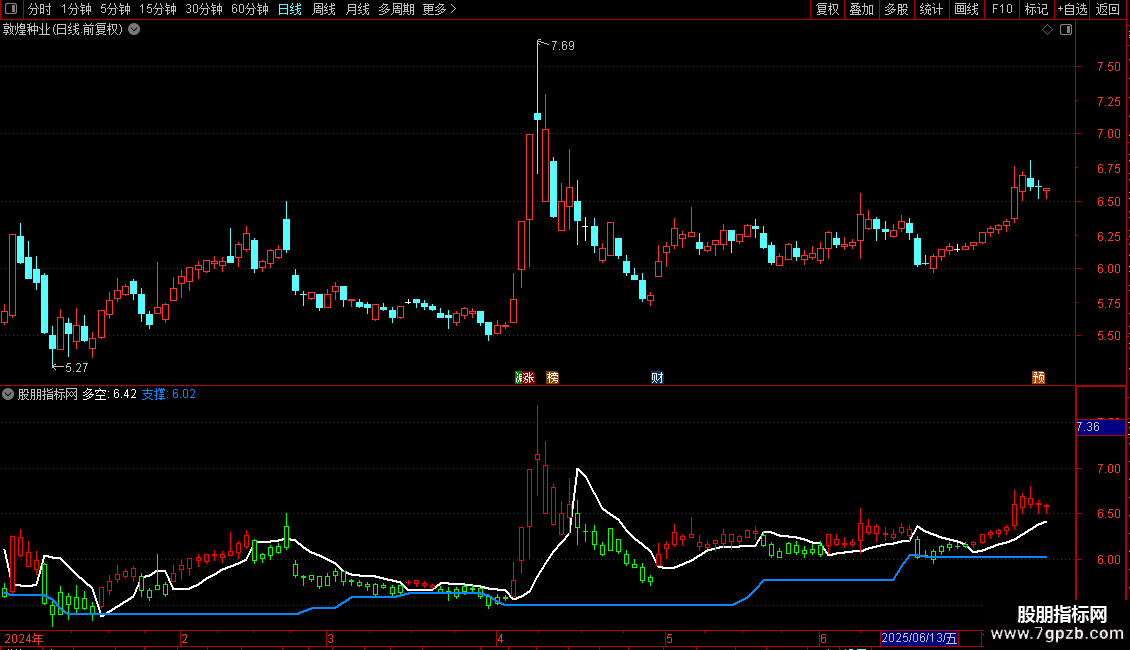
Task: Select the 周线 weekly tab
Action: point(324,9)
